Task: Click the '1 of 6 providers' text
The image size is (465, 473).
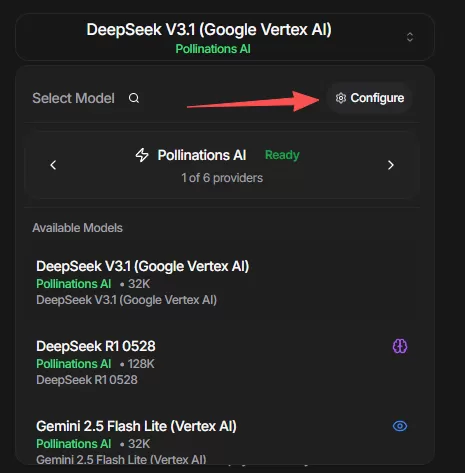Action: 222,178
